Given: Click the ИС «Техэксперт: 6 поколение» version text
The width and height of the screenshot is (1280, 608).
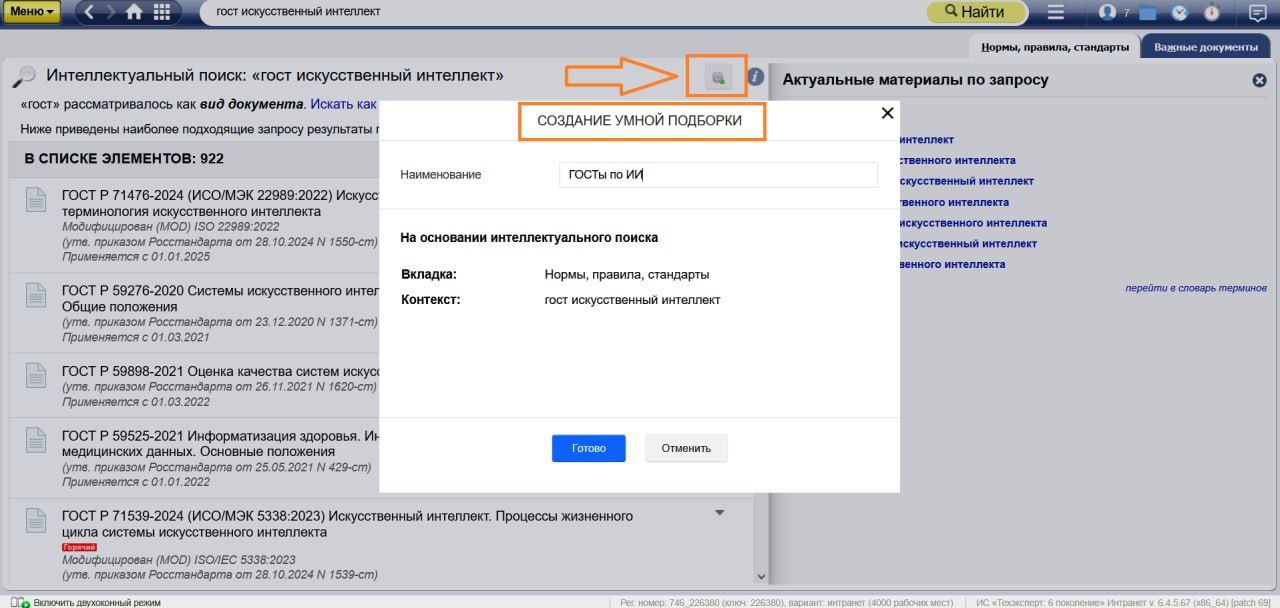Looking at the screenshot, I should pos(1125,603).
